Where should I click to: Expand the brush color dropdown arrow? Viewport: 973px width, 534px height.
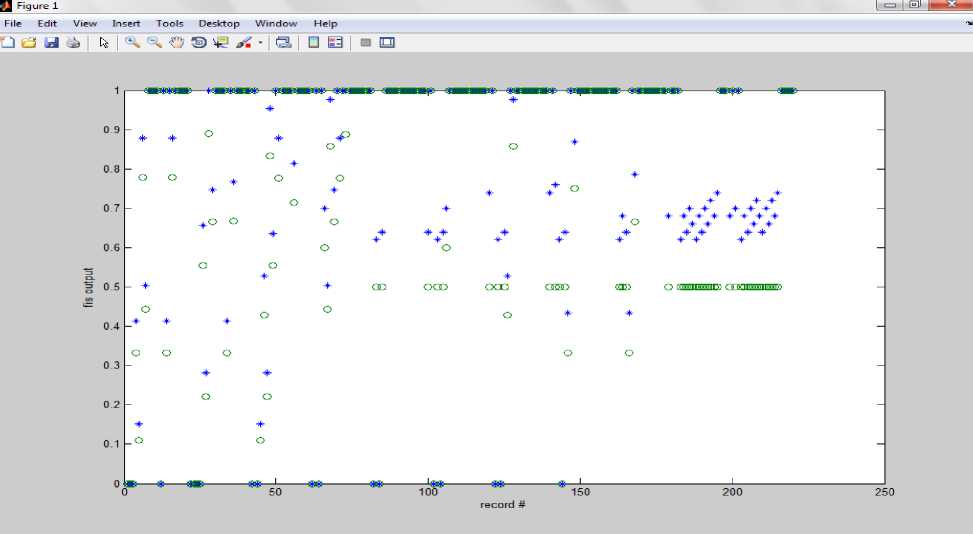(x=260, y=43)
